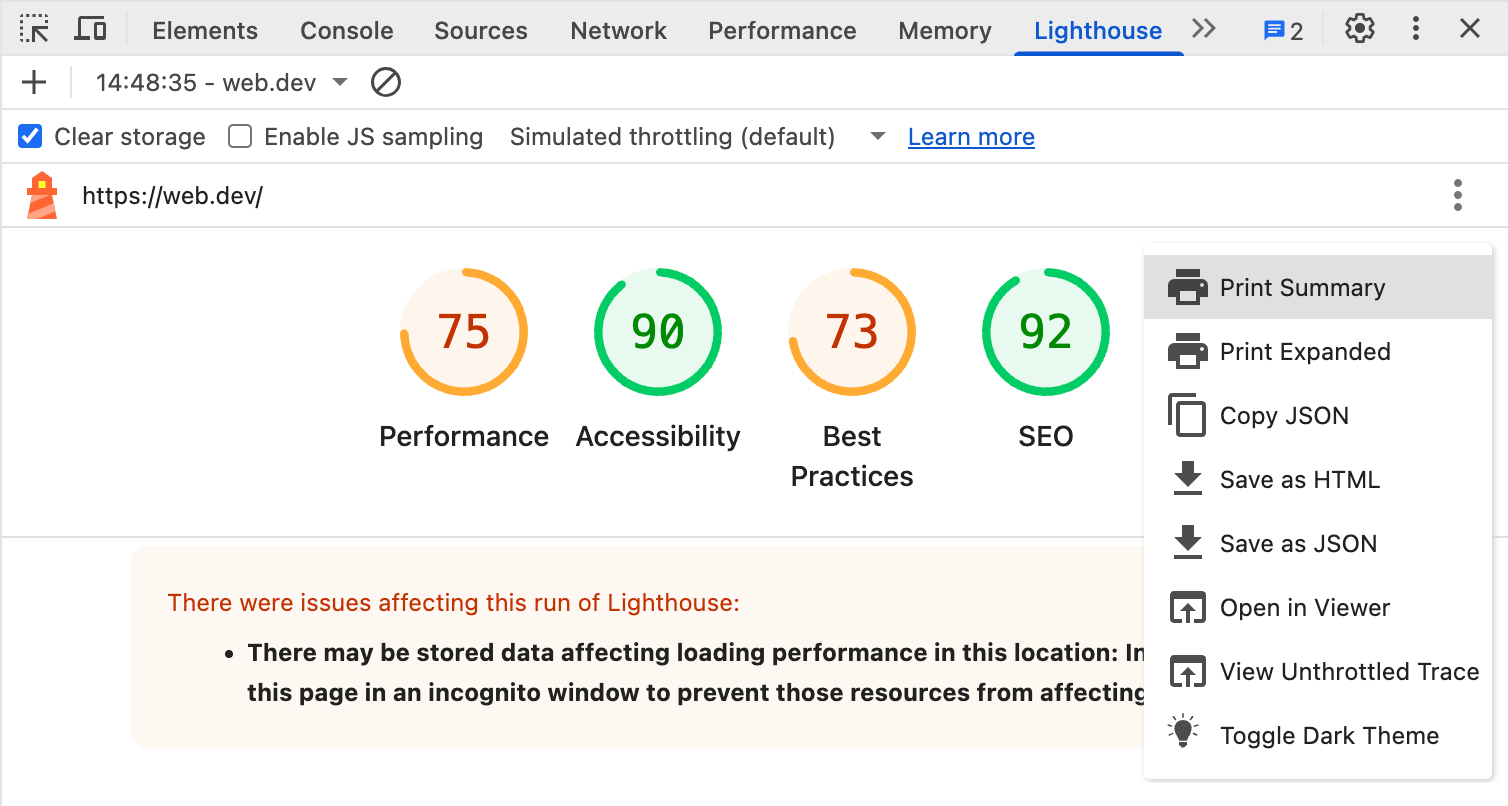Open the customize DevTools three-dot menu
Viewport: 1508px width, 806px height.
pyautogui.click(x=1416, y=29)
